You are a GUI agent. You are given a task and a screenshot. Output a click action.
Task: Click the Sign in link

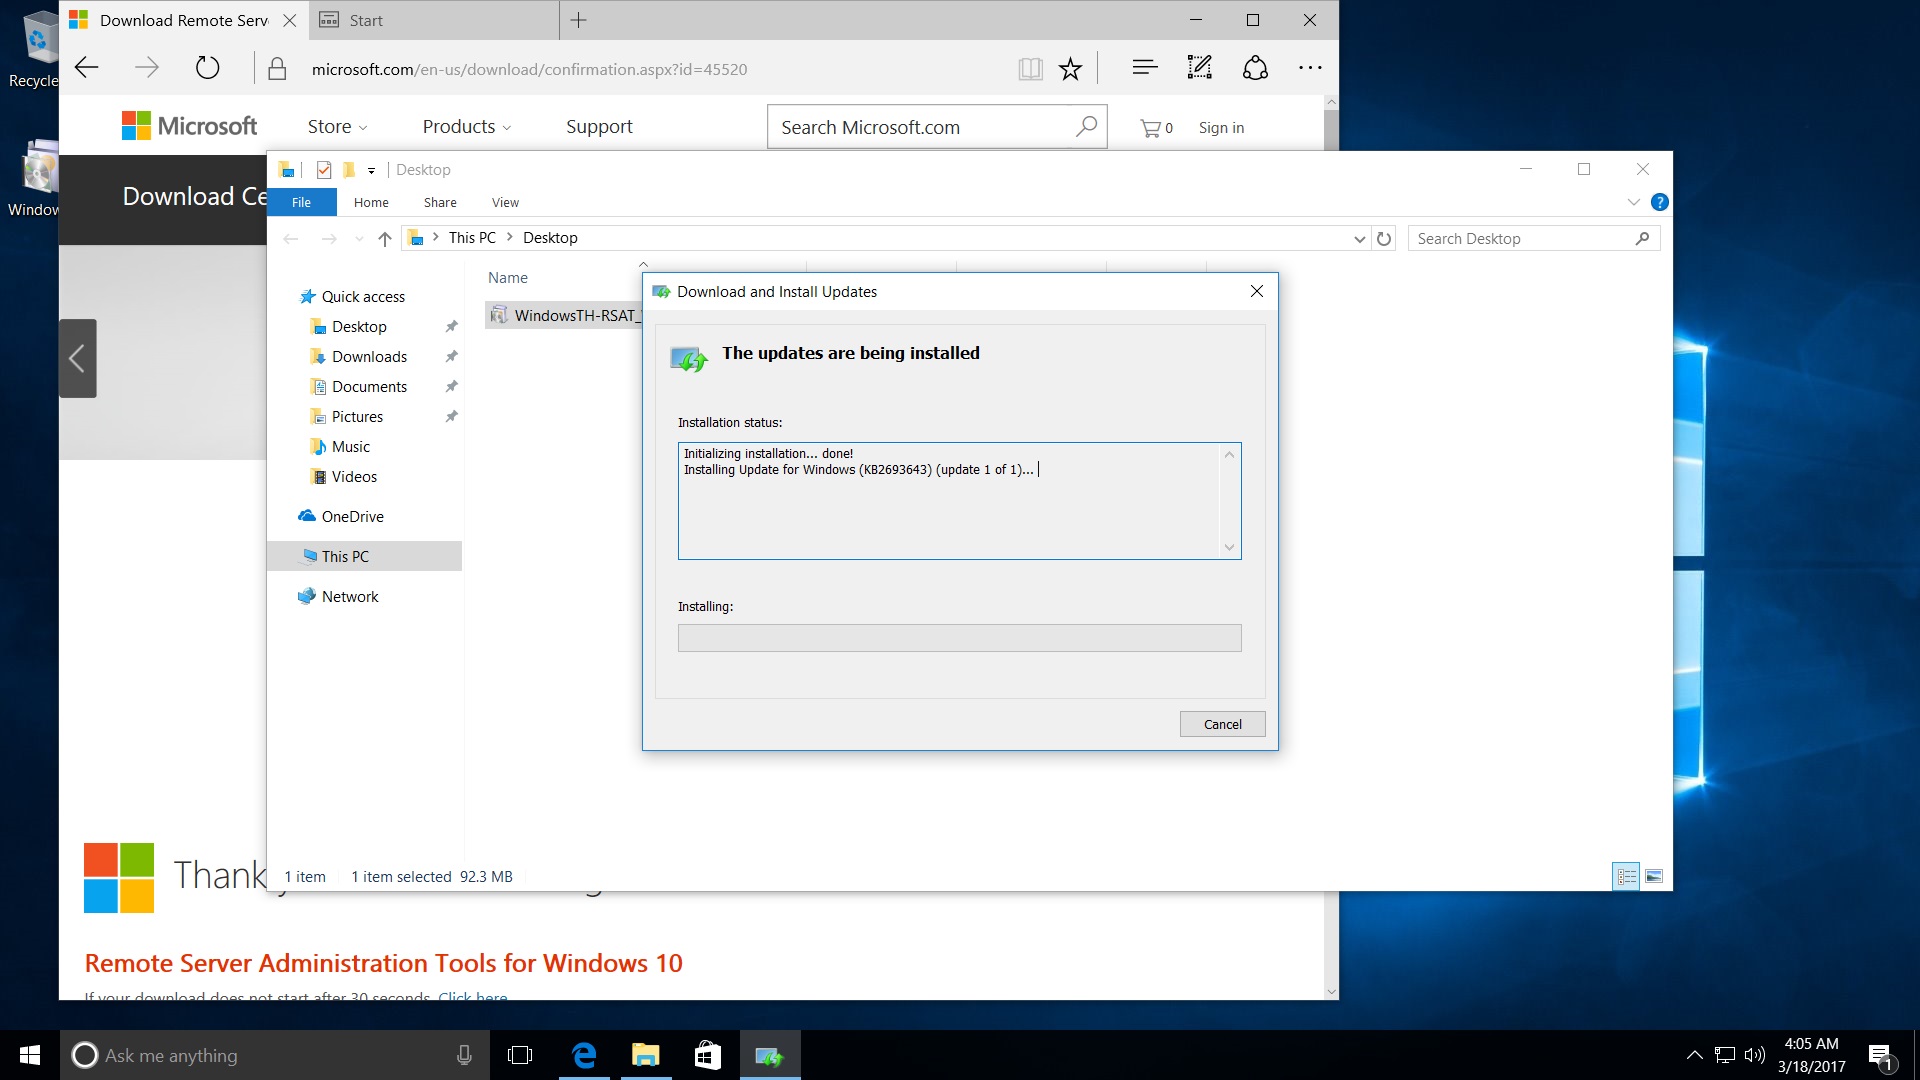pyautogui.click(x=1221, y=128)
